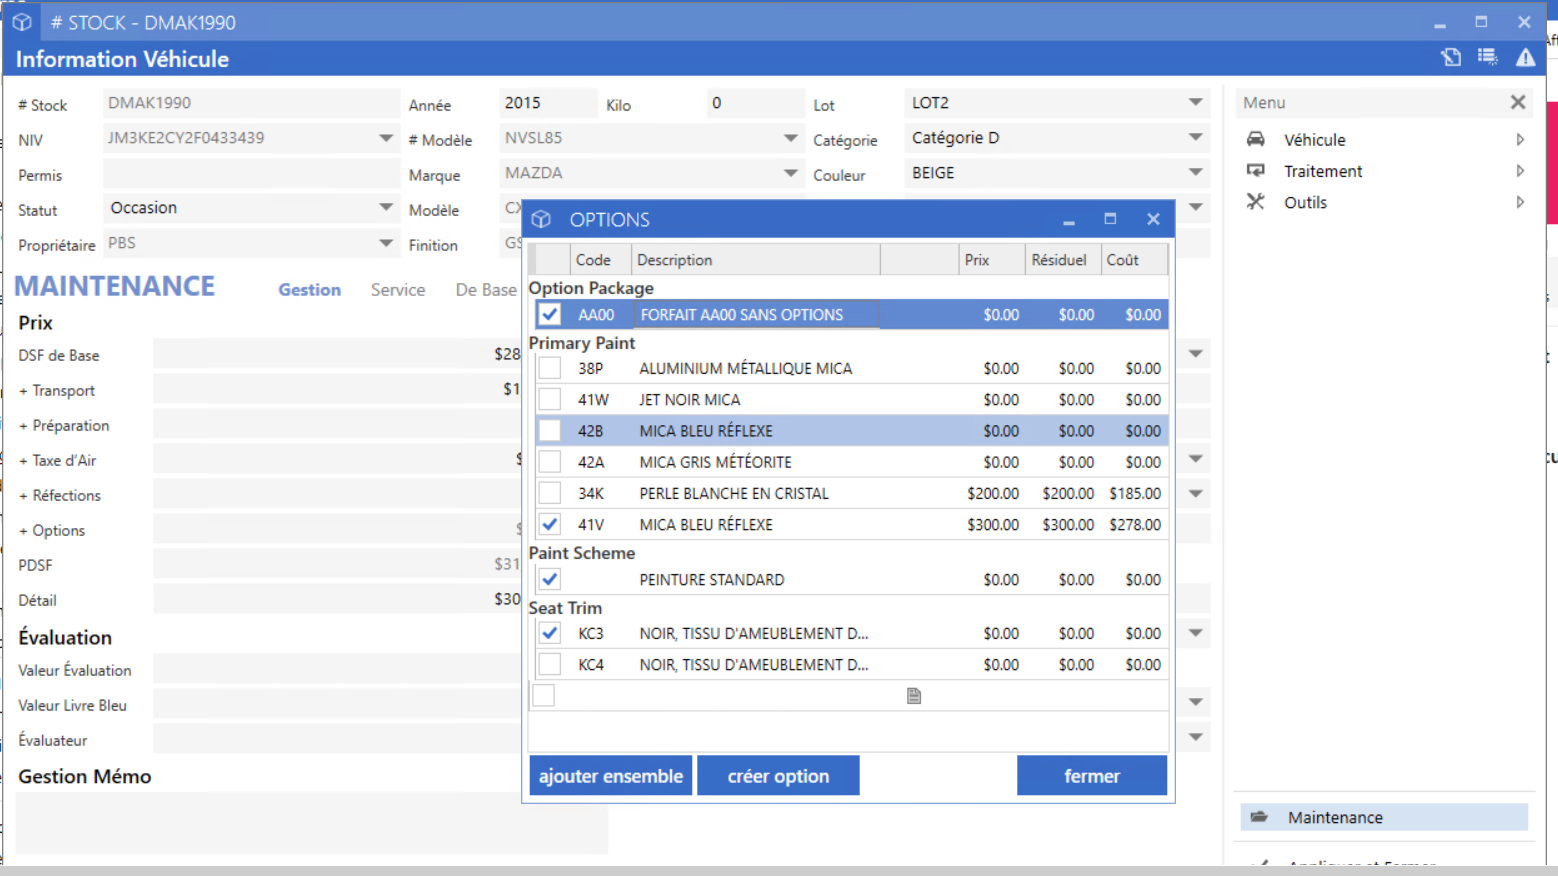Screen dimensions: 1558x876
Task: Click the folder icon beside Maintenance
Action: tap(1259, 817)
